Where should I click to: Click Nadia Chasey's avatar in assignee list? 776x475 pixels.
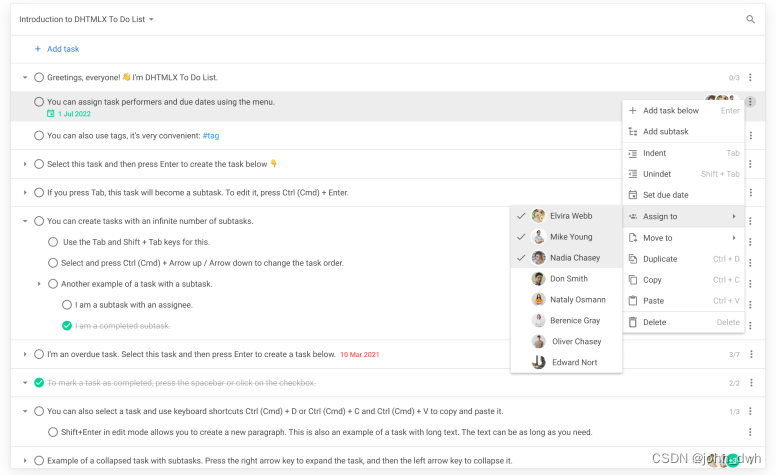pos(538,257)
